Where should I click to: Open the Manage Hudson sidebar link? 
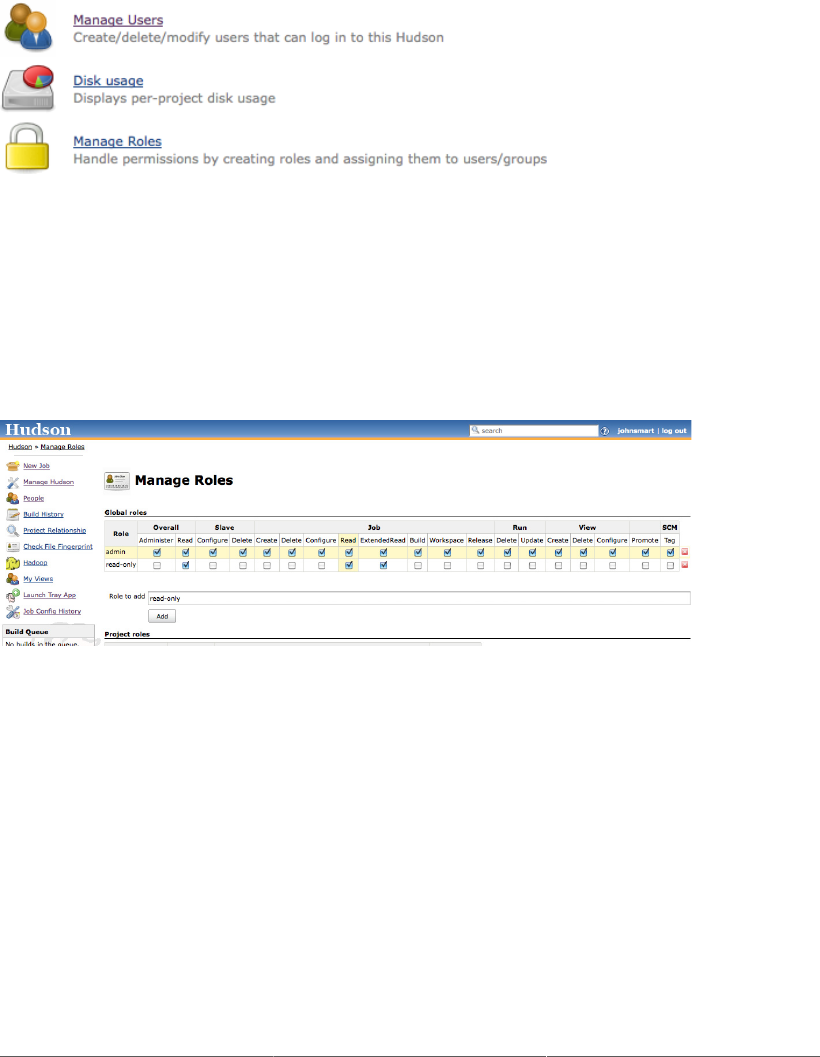(49, 482)
